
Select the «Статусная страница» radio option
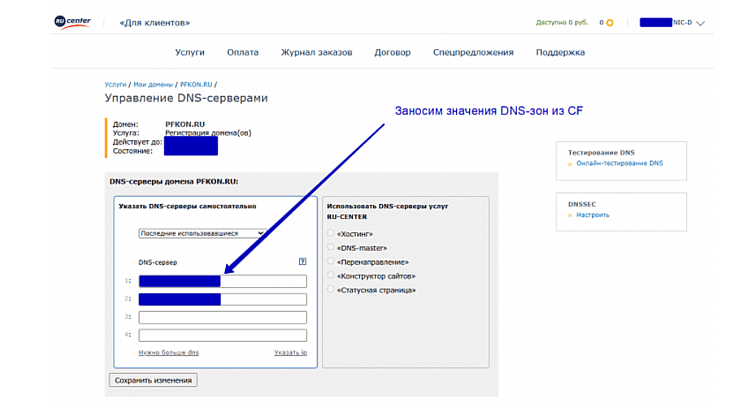coord(330,289)
